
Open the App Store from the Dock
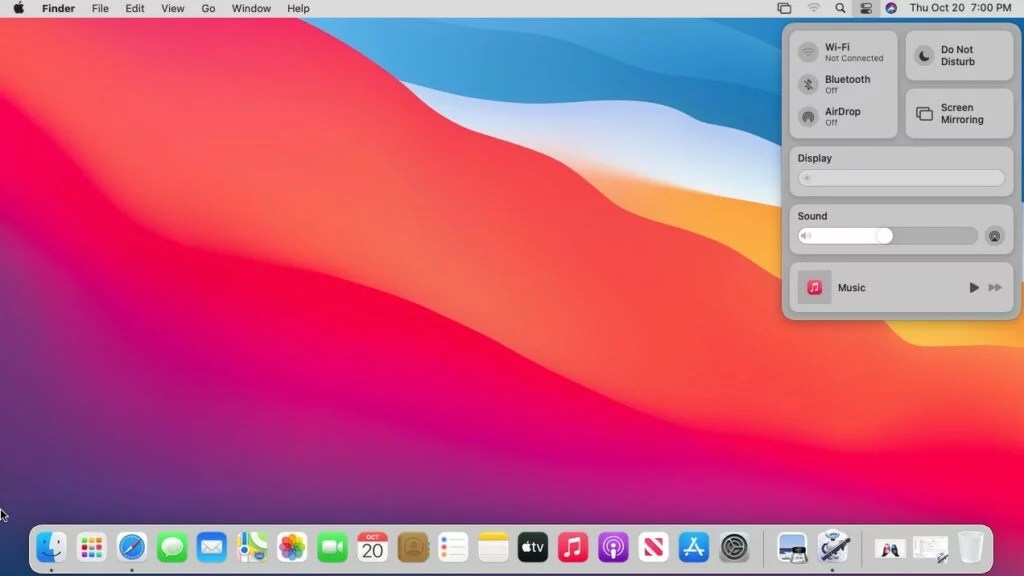(693, 547)
